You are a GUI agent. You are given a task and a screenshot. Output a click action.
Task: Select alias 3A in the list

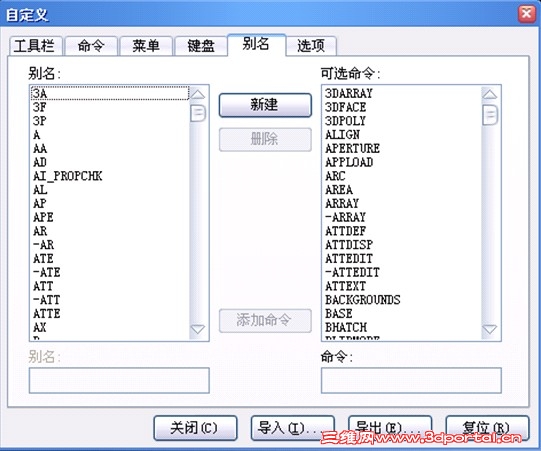110,93
